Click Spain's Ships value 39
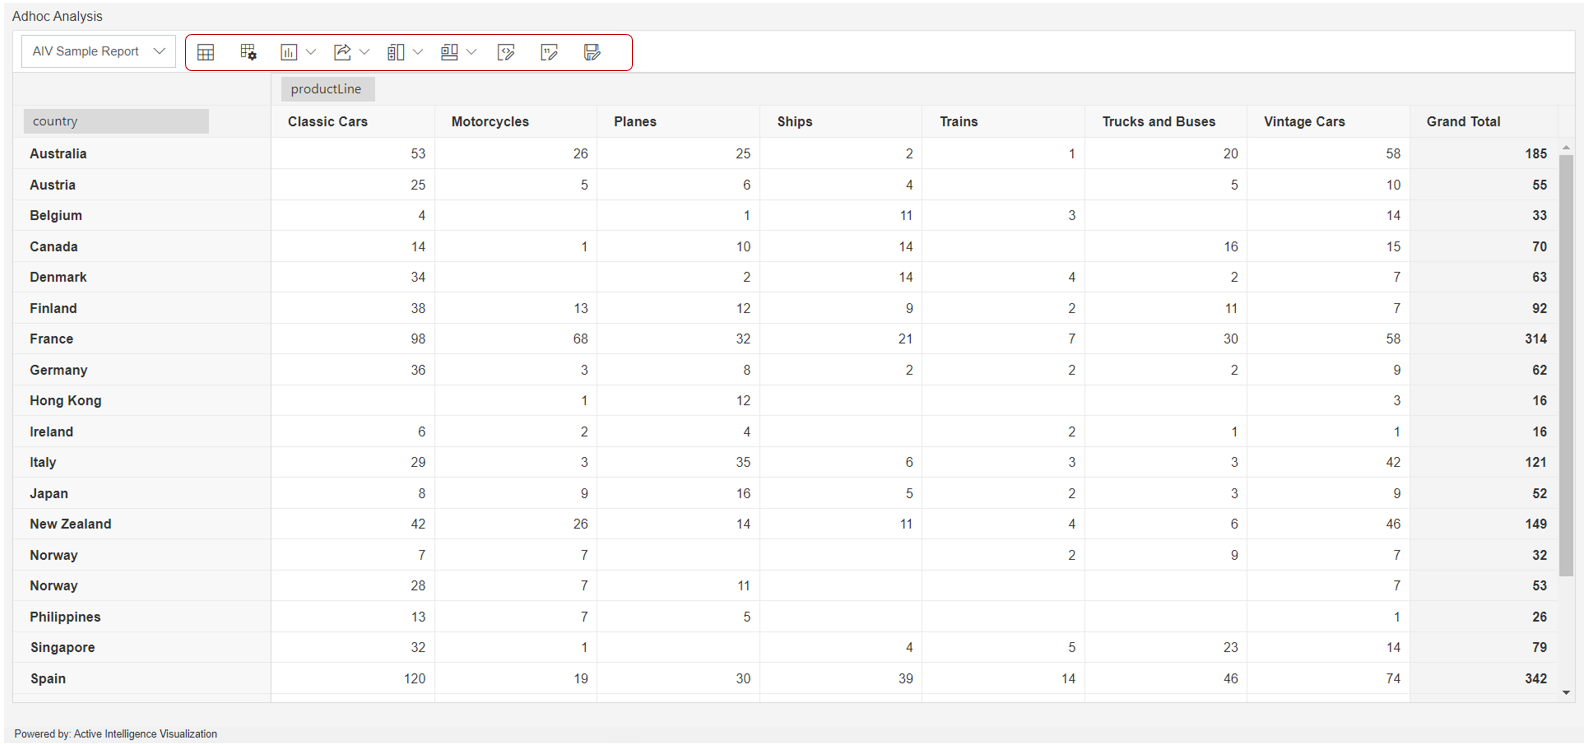This screenshot has width=1587, height=744. pos(905,679)
